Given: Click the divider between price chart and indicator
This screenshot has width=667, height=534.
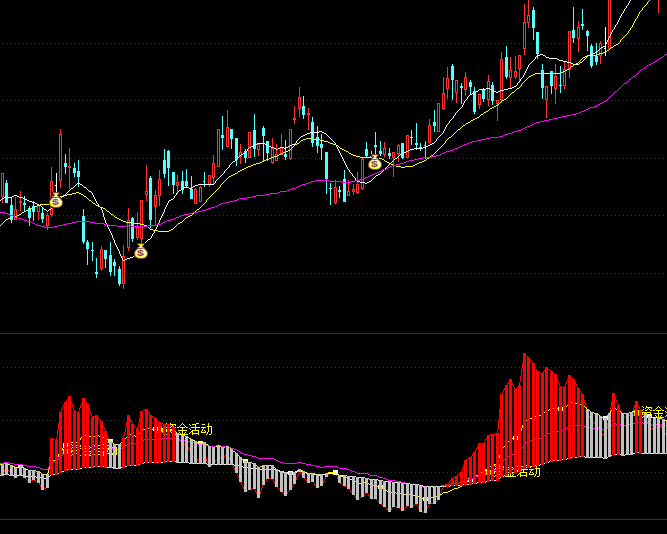Looking at the screenshot, I should [333, 333].
